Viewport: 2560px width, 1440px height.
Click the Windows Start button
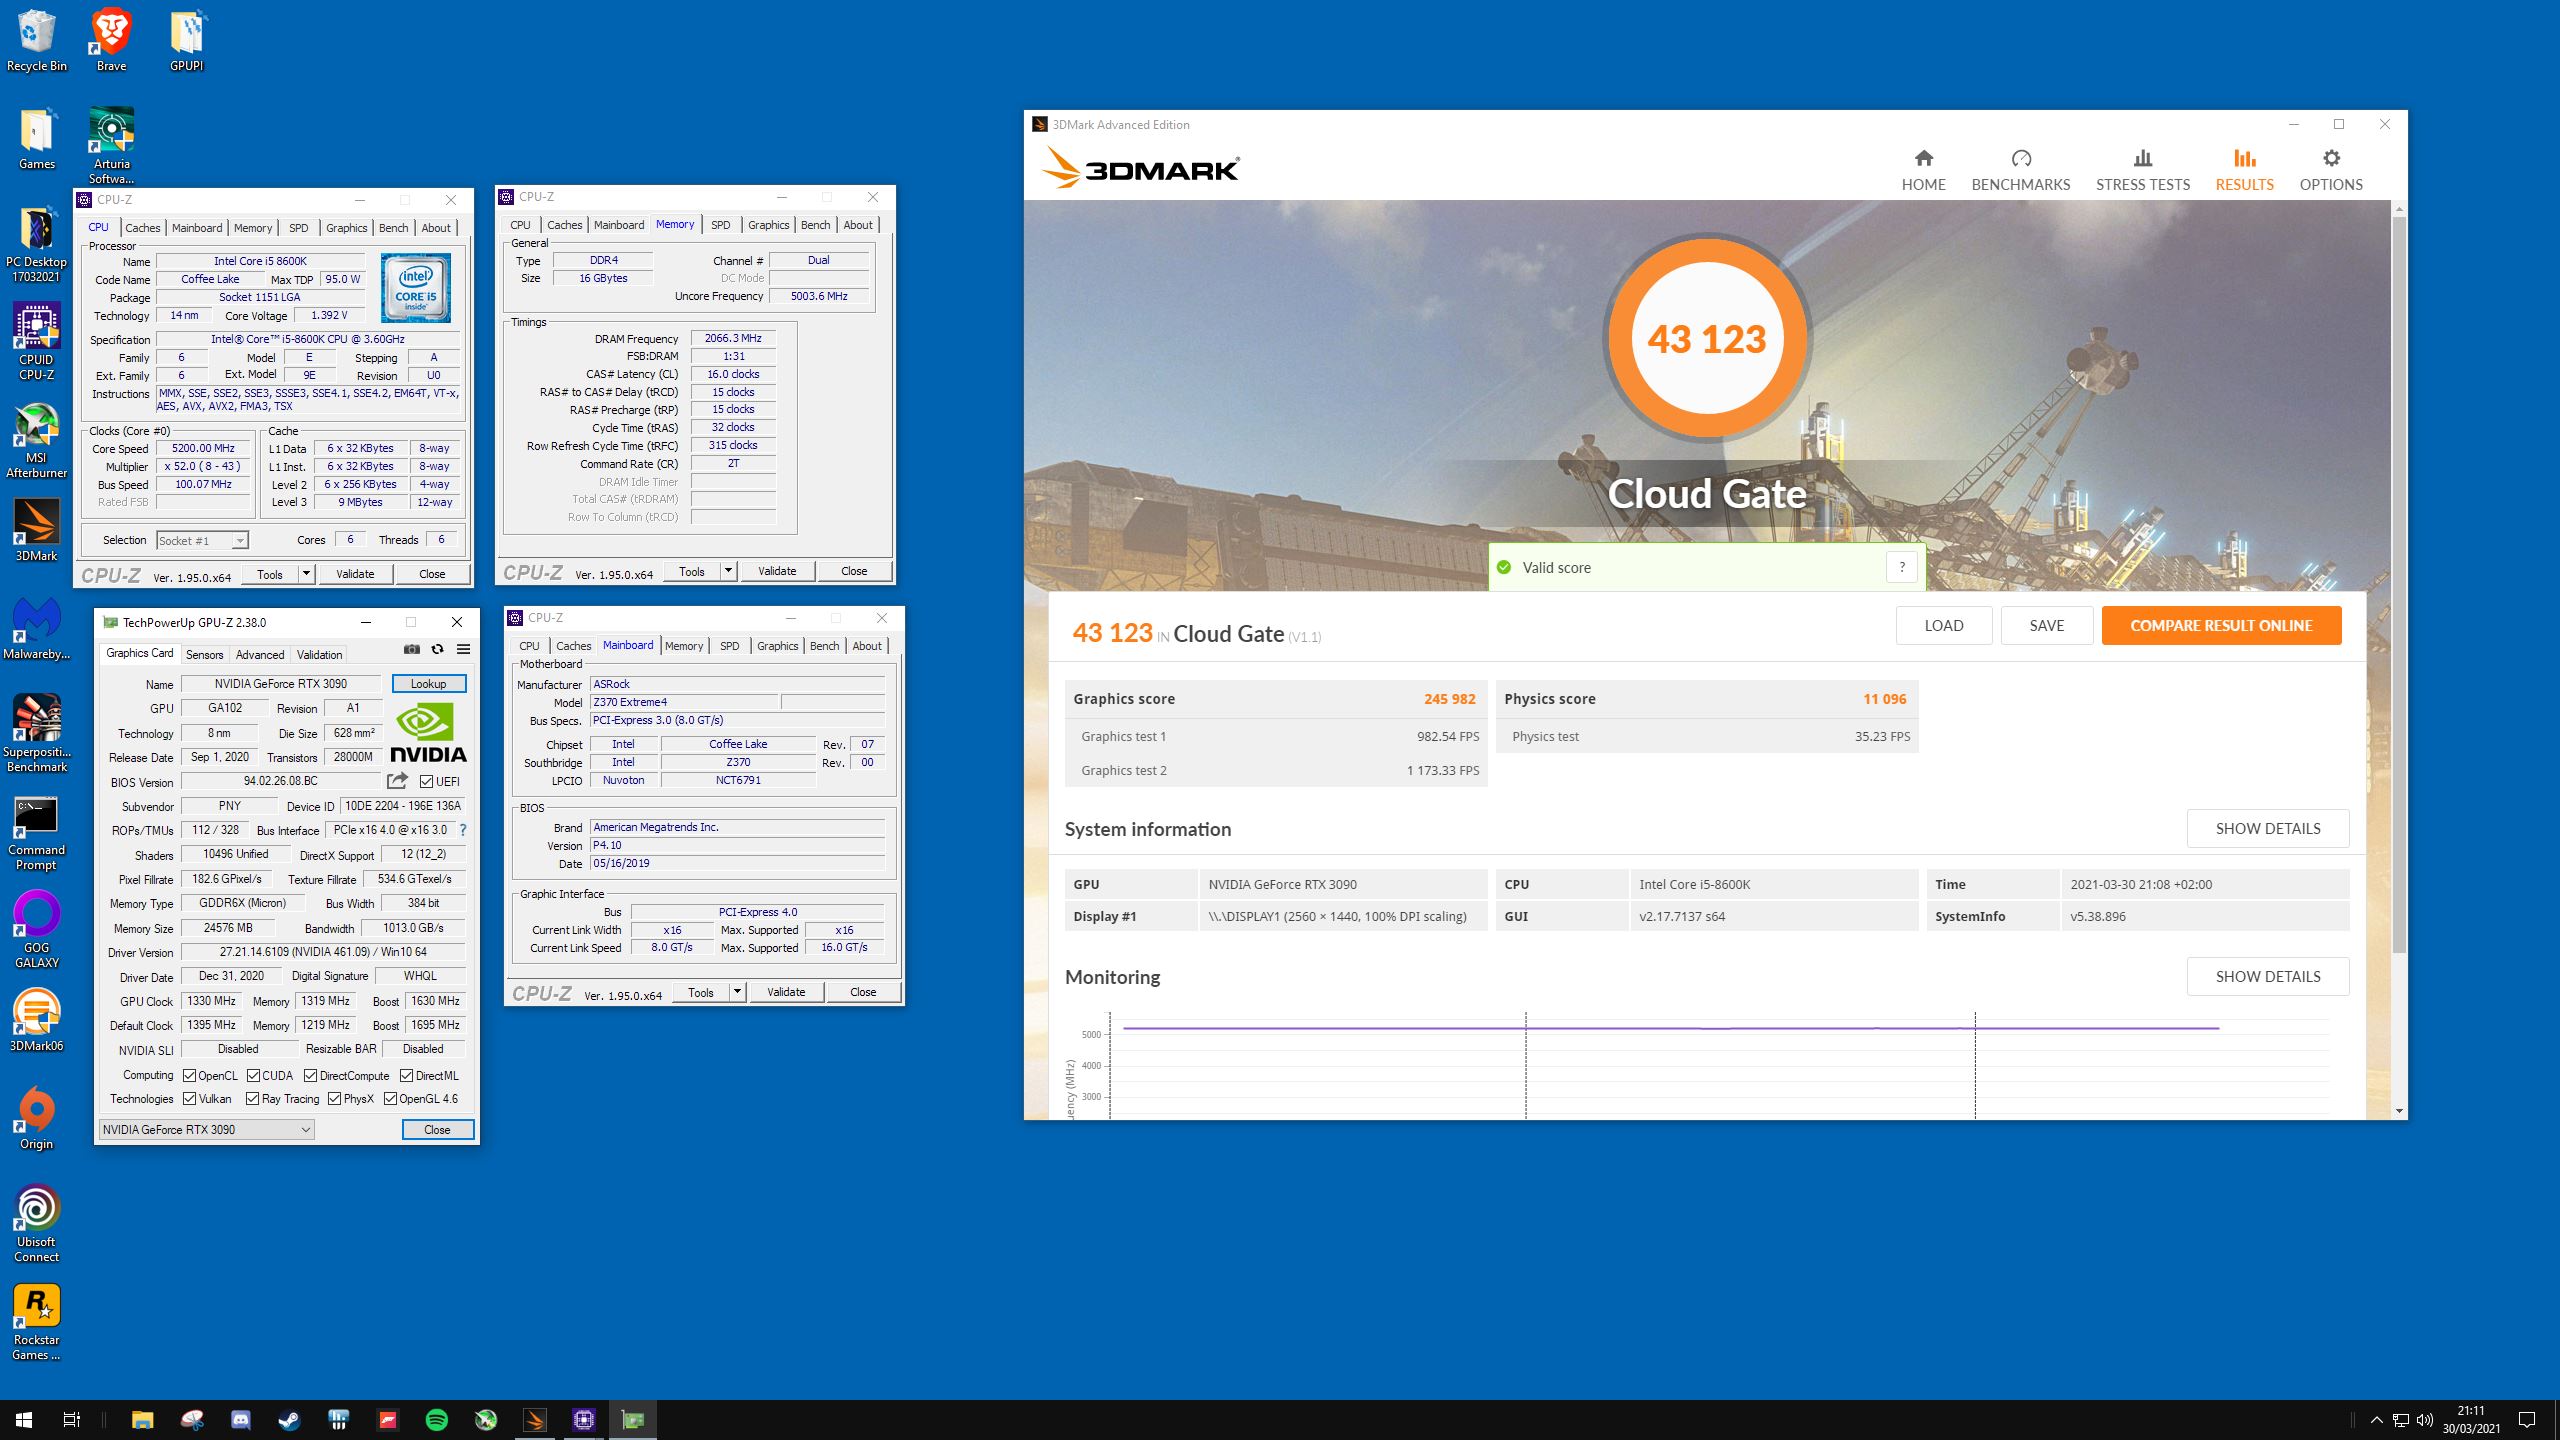(24, 1419)
